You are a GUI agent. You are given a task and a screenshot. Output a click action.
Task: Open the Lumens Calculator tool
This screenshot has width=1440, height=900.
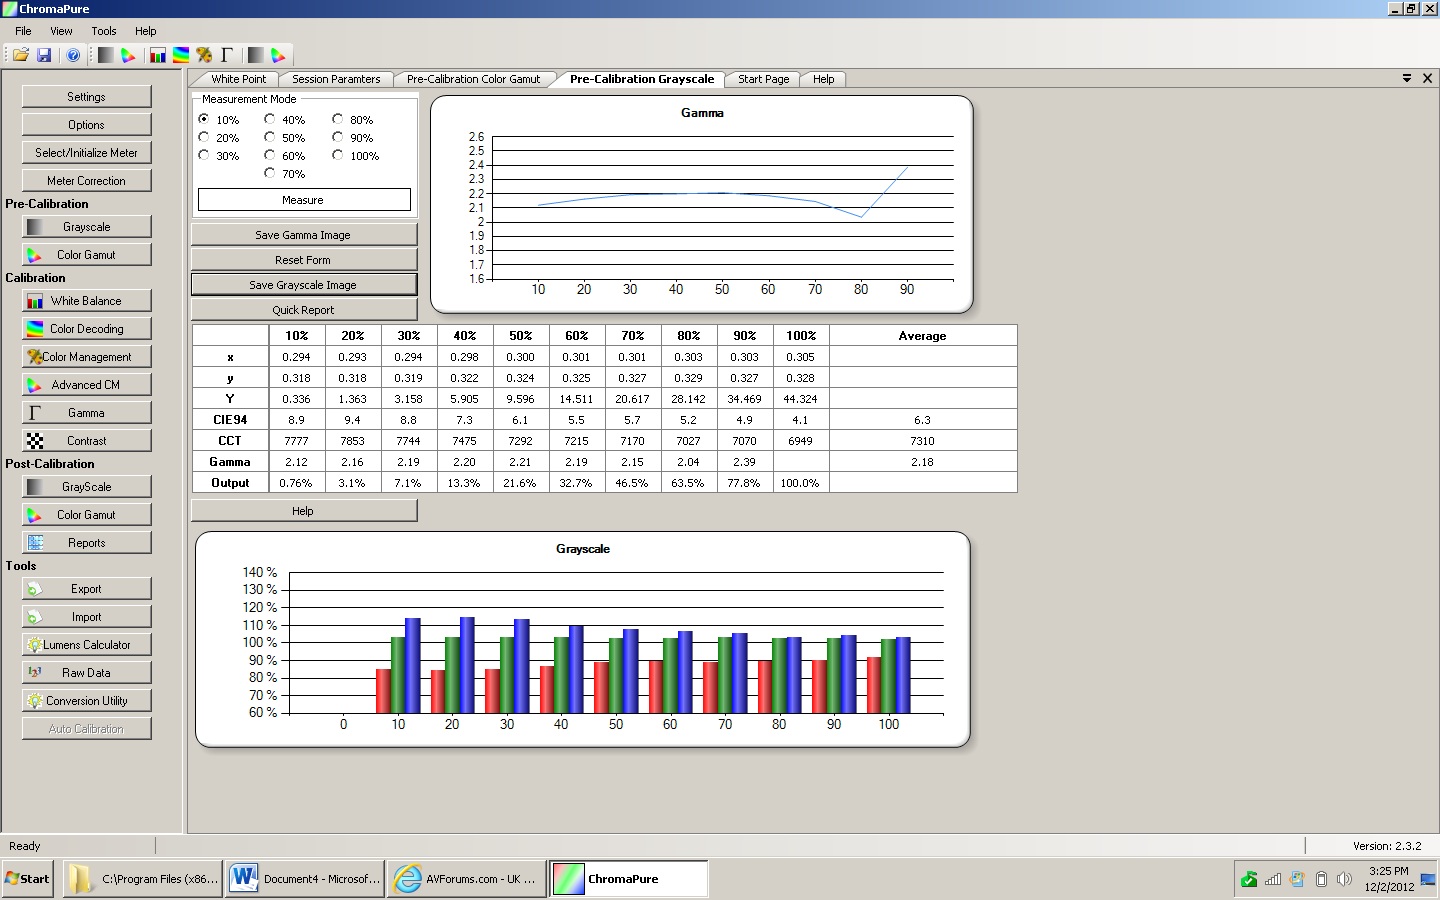pos(87,645)
